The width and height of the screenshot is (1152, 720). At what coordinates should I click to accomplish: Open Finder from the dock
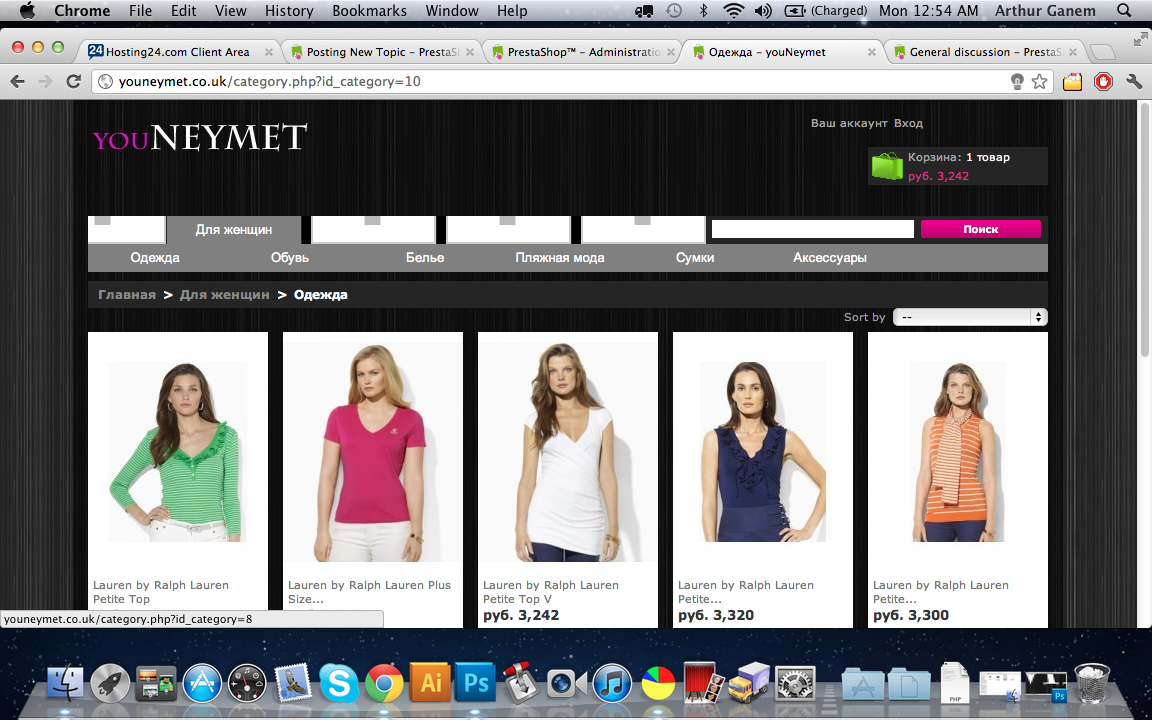pyautogui.click(x=65, y=684)
